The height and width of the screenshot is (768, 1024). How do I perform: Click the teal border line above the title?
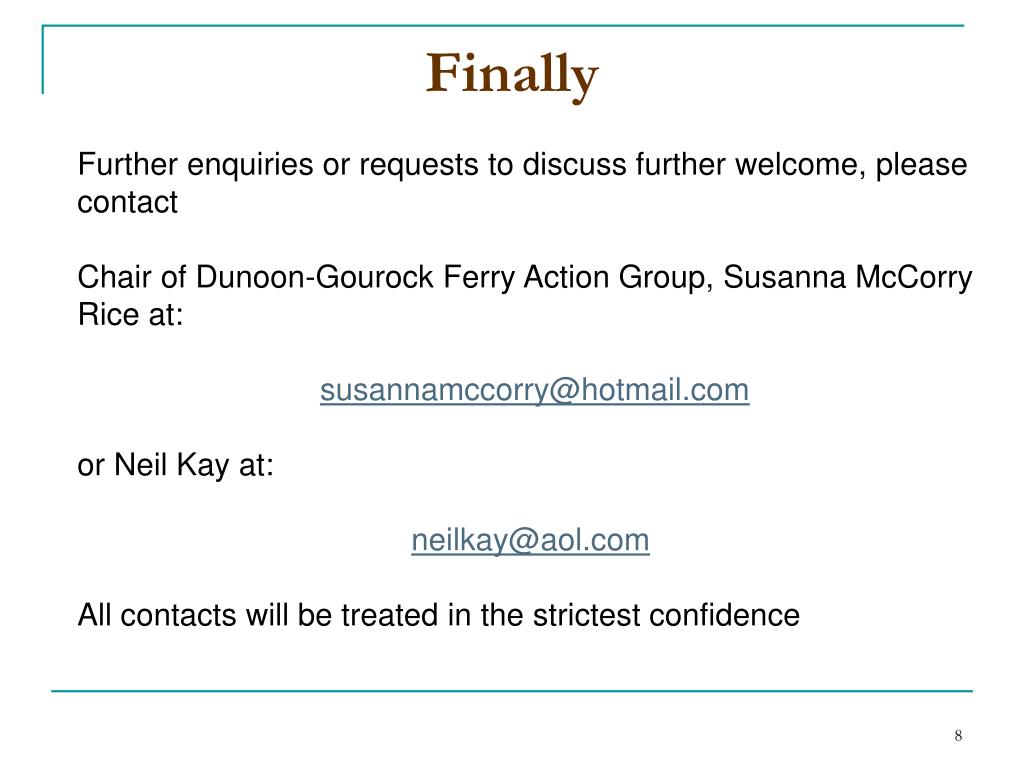pos(503,25)
